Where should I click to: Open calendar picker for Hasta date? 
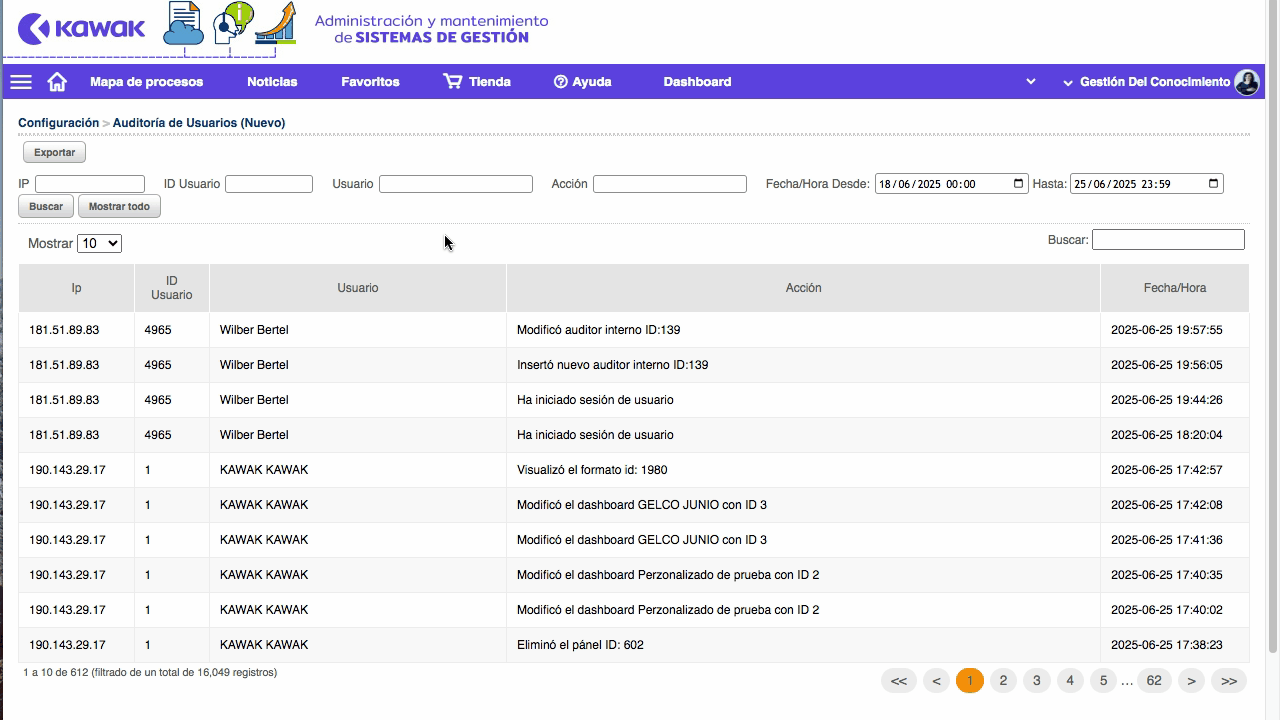click(x=1213, y=184)
